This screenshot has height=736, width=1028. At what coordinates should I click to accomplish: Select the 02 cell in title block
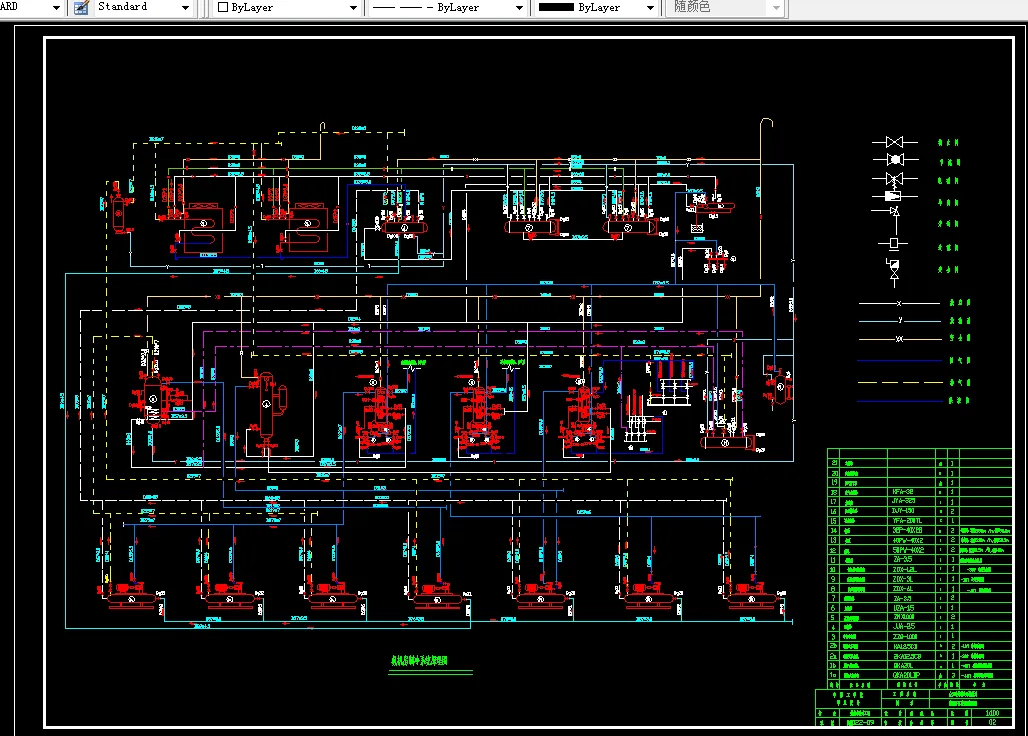(x=993, y=722)
